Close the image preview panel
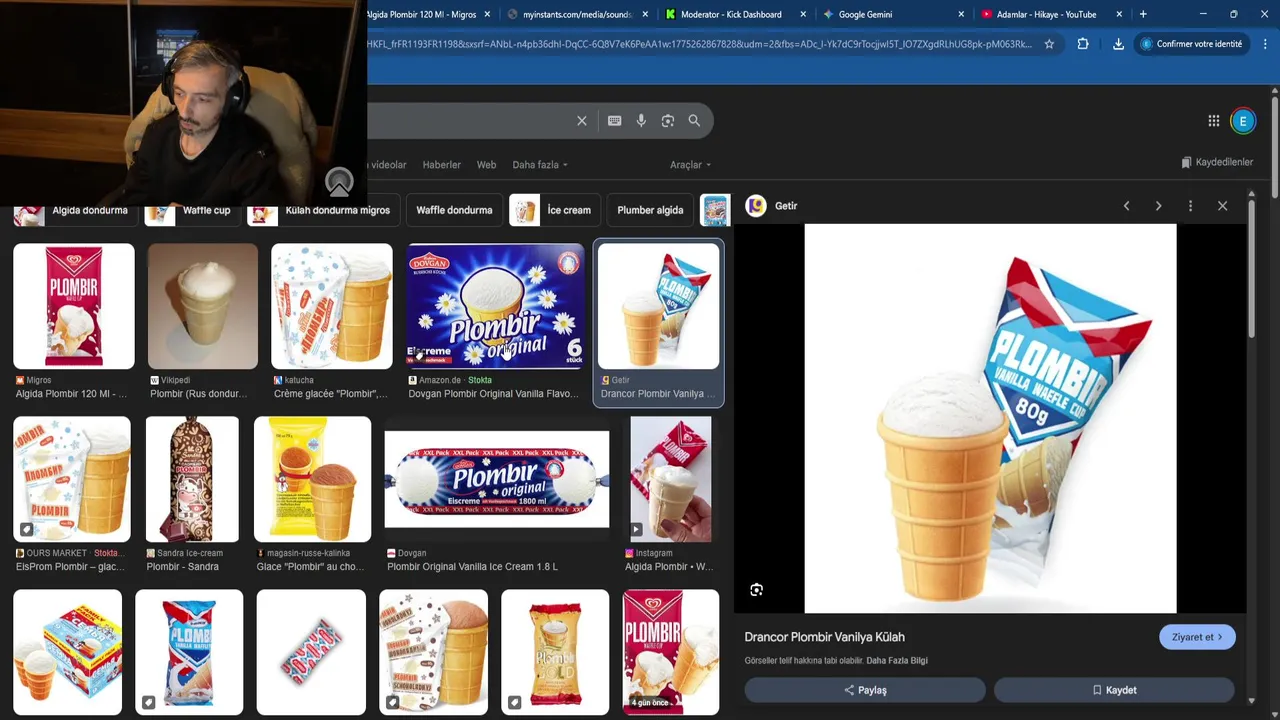1280x720 pixels. click(x=1222, y=206)
